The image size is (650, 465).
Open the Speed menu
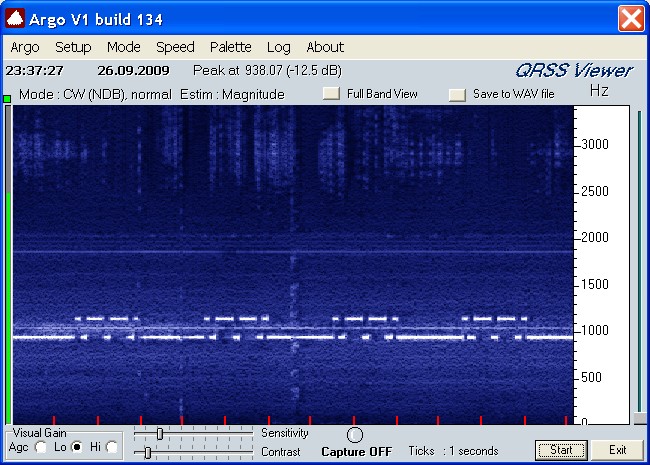175,47
